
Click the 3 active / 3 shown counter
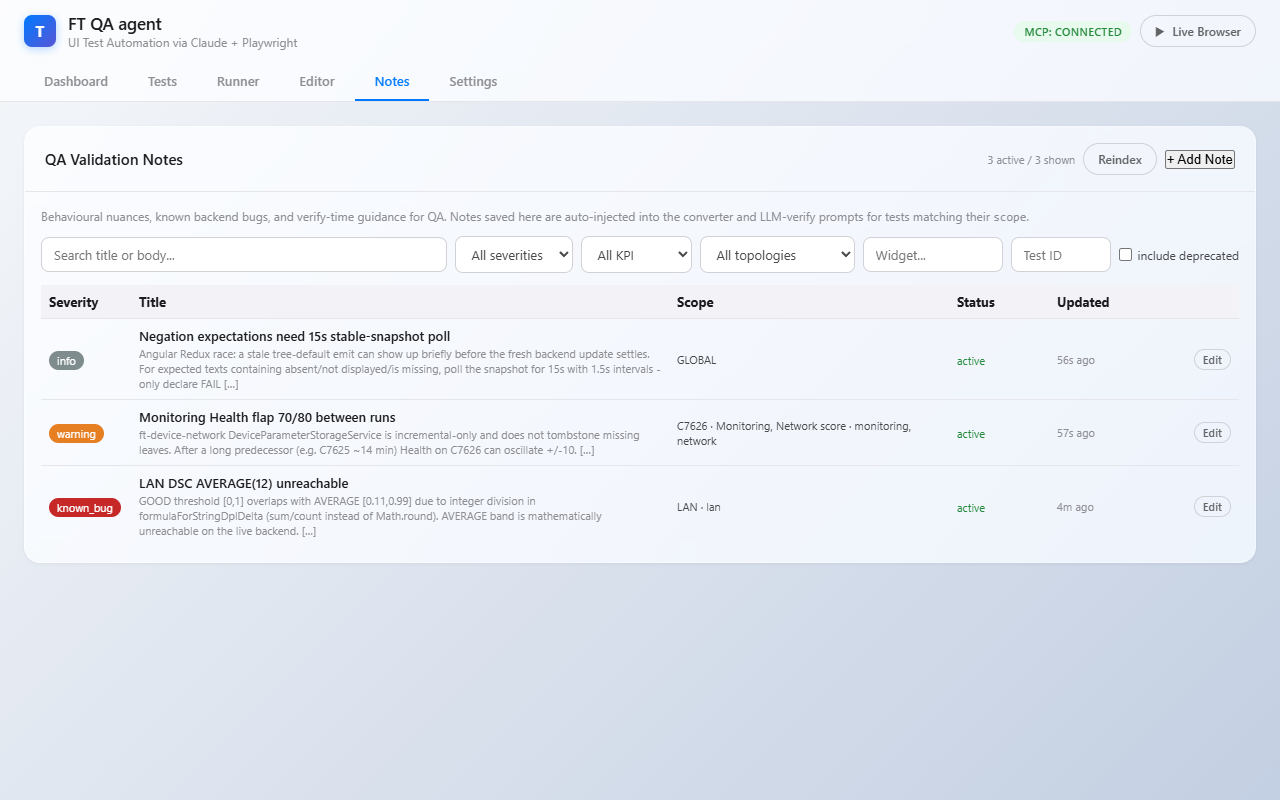tap(1031, 160)
